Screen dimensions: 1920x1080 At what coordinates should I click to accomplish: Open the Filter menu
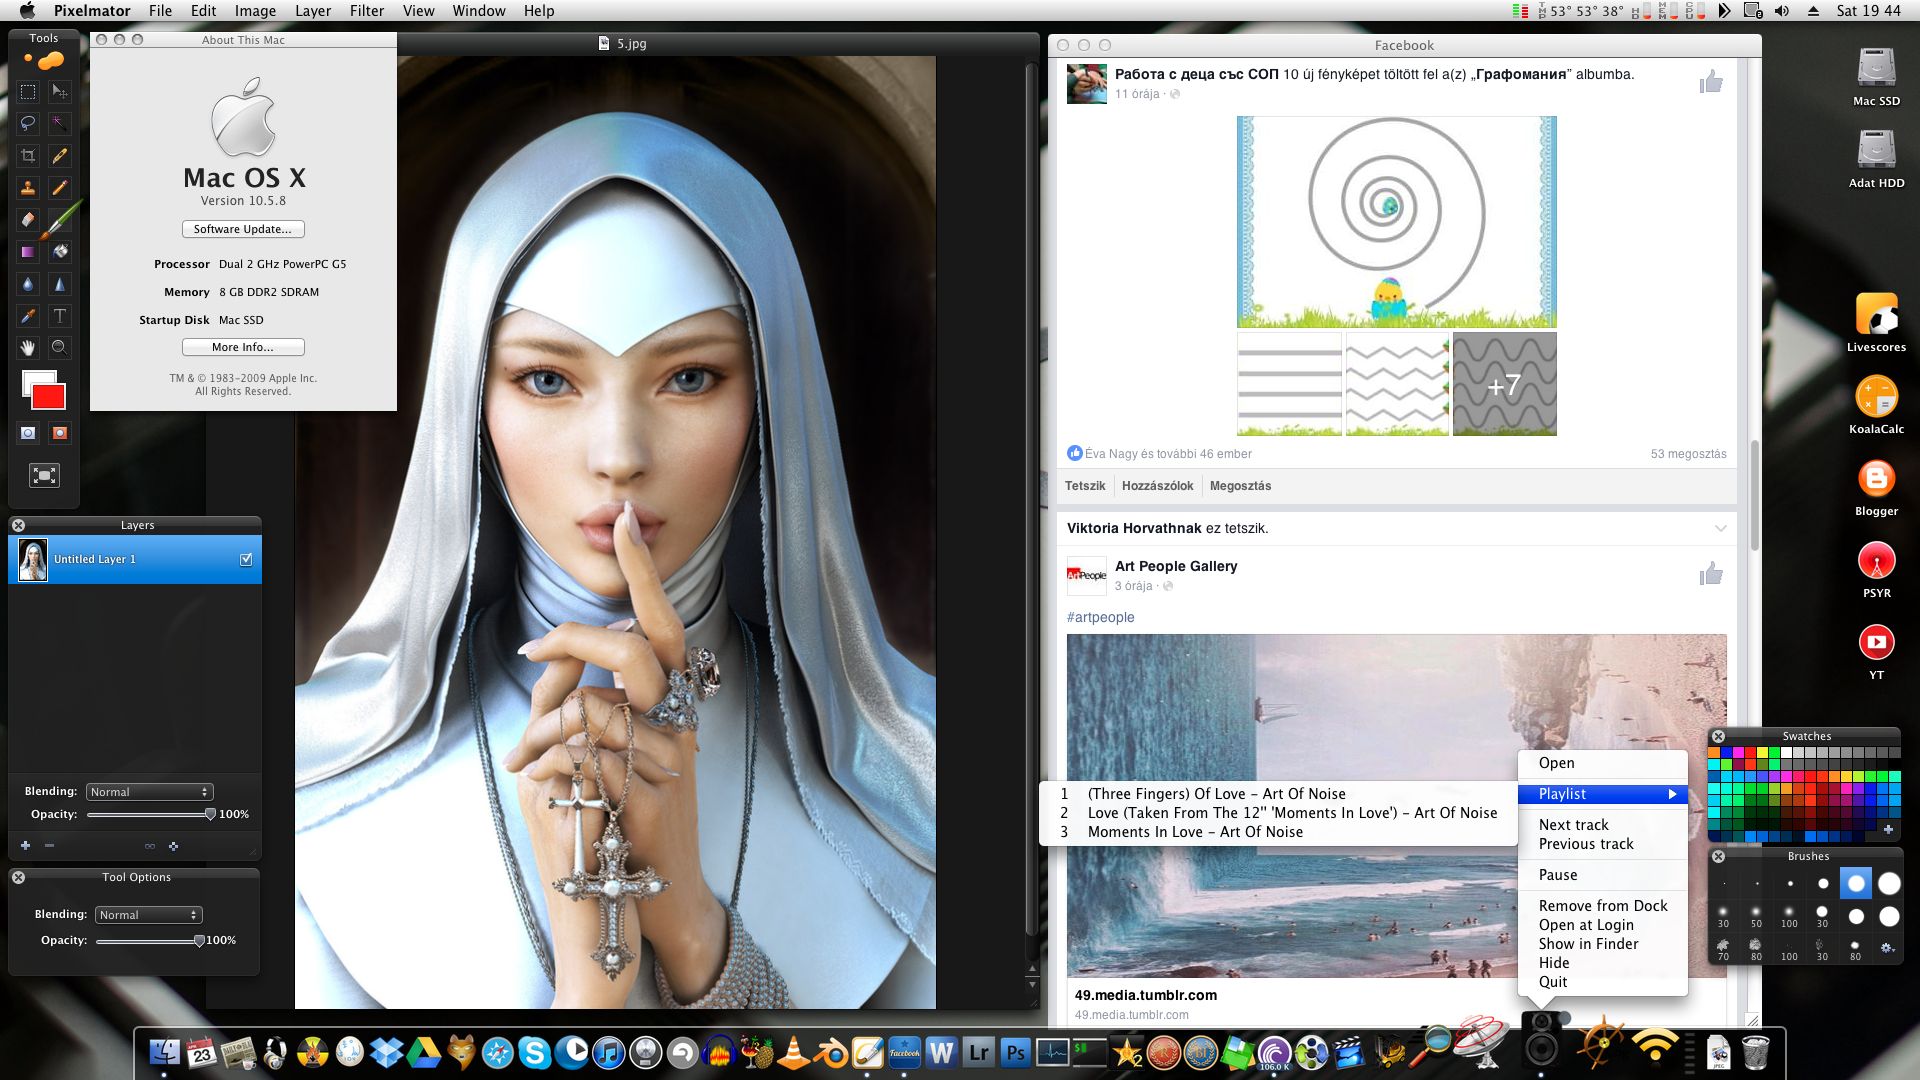coord(366,11)
